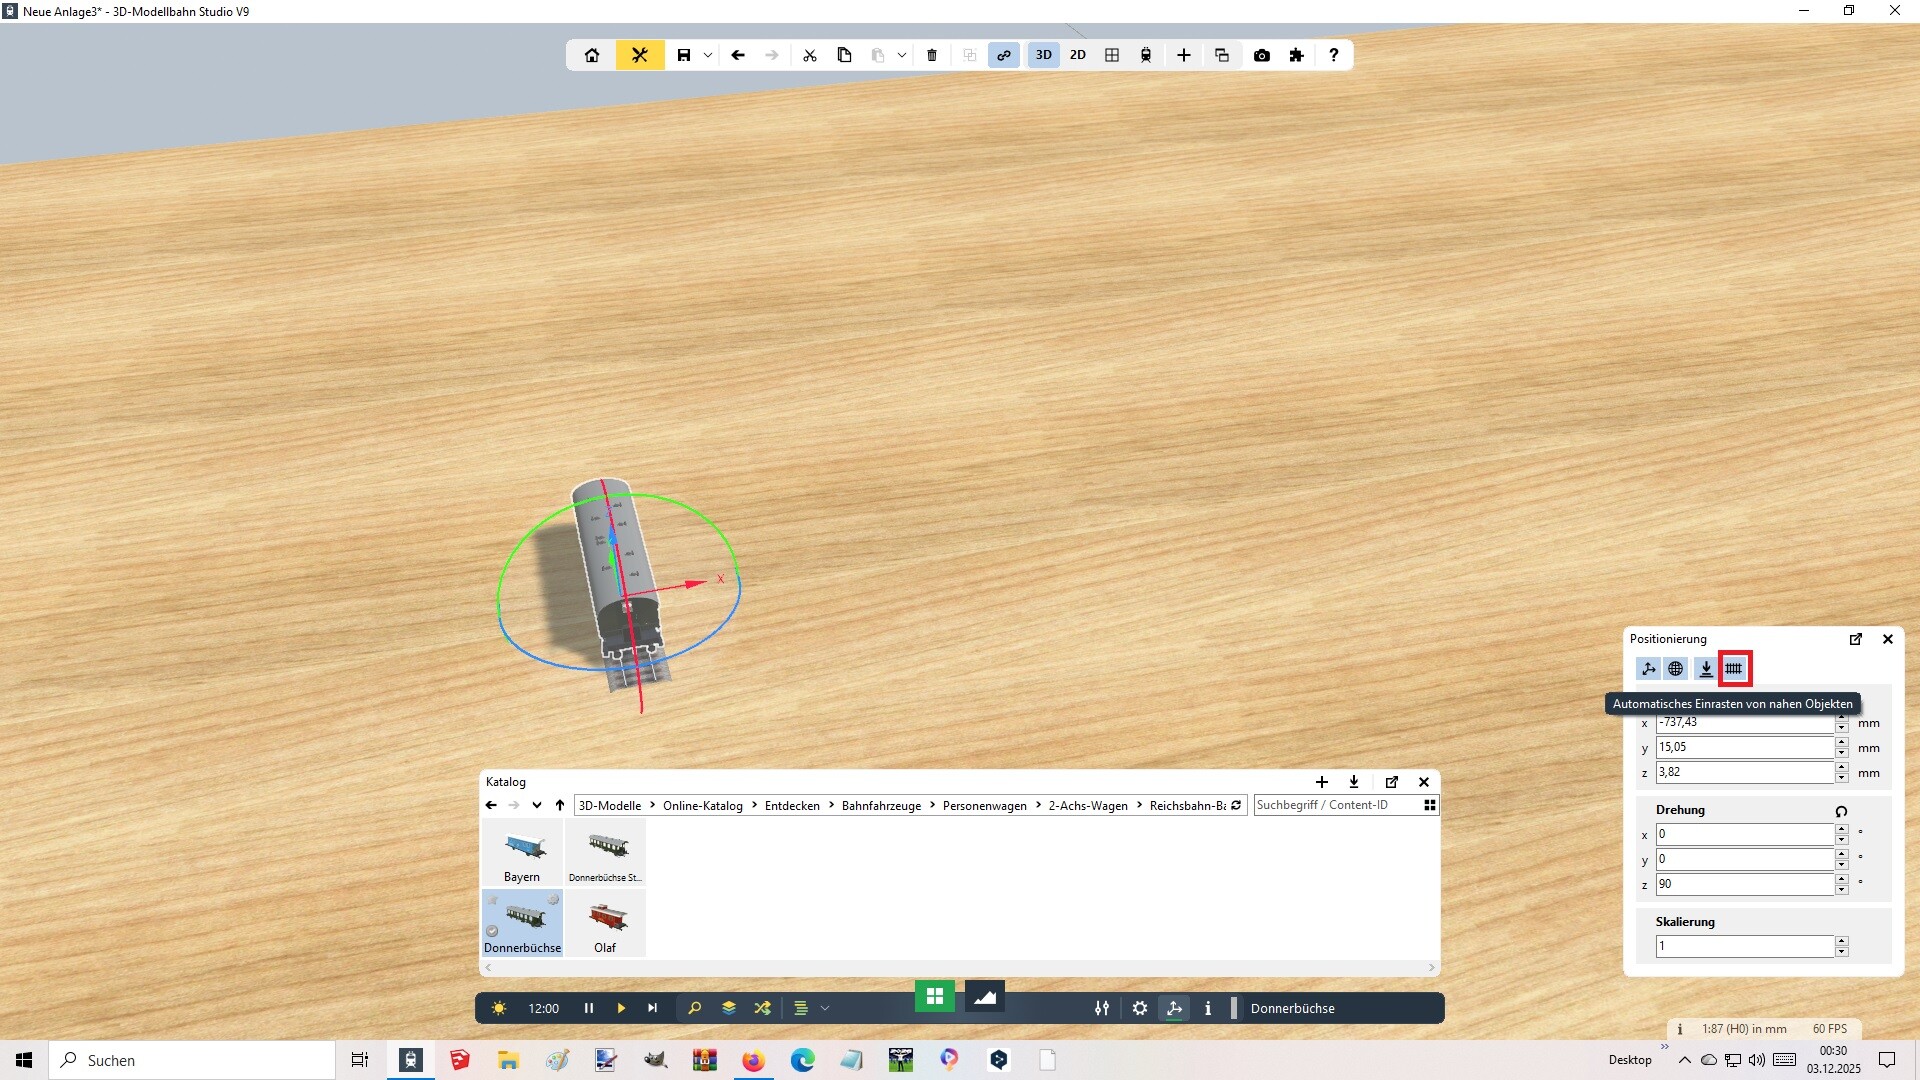The image size is (1920, 1080).
Task: Open the layers icon in bottom bar
Action: pos(729,1008)
